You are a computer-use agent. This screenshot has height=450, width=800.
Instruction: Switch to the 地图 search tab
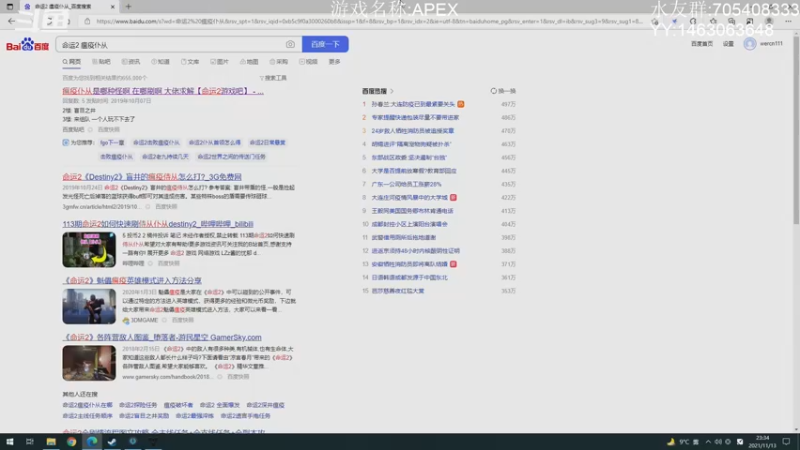[249, 62]
